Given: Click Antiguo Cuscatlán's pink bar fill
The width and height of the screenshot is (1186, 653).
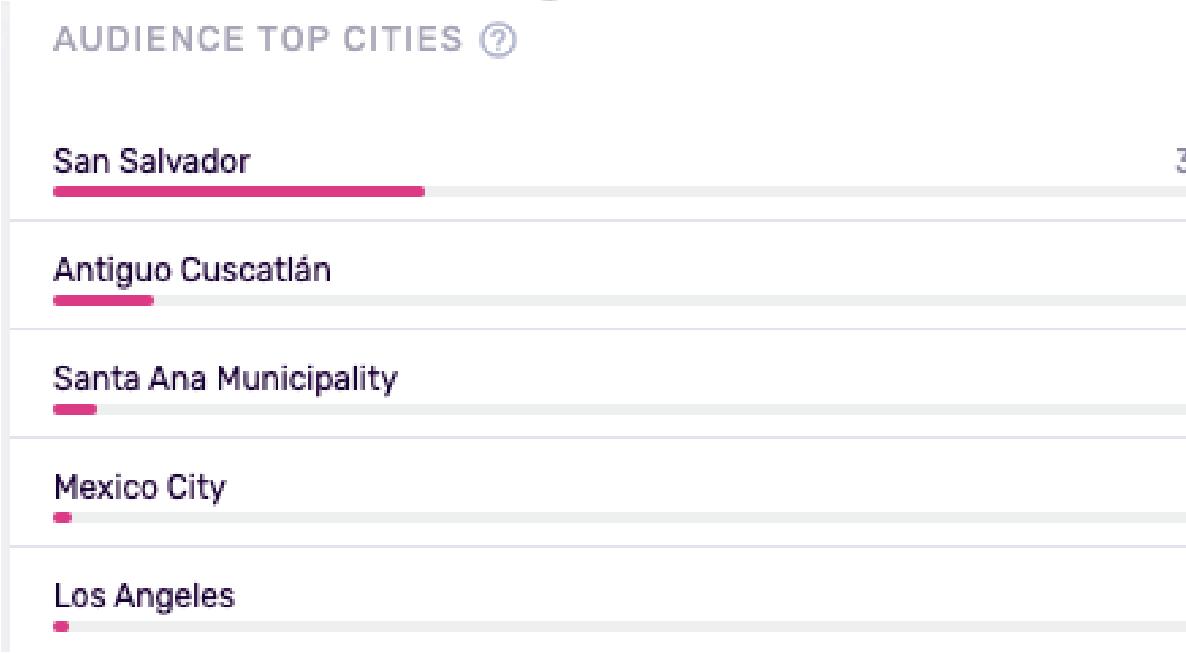Looking at the screenshot, I should click(x=103, y=300).
